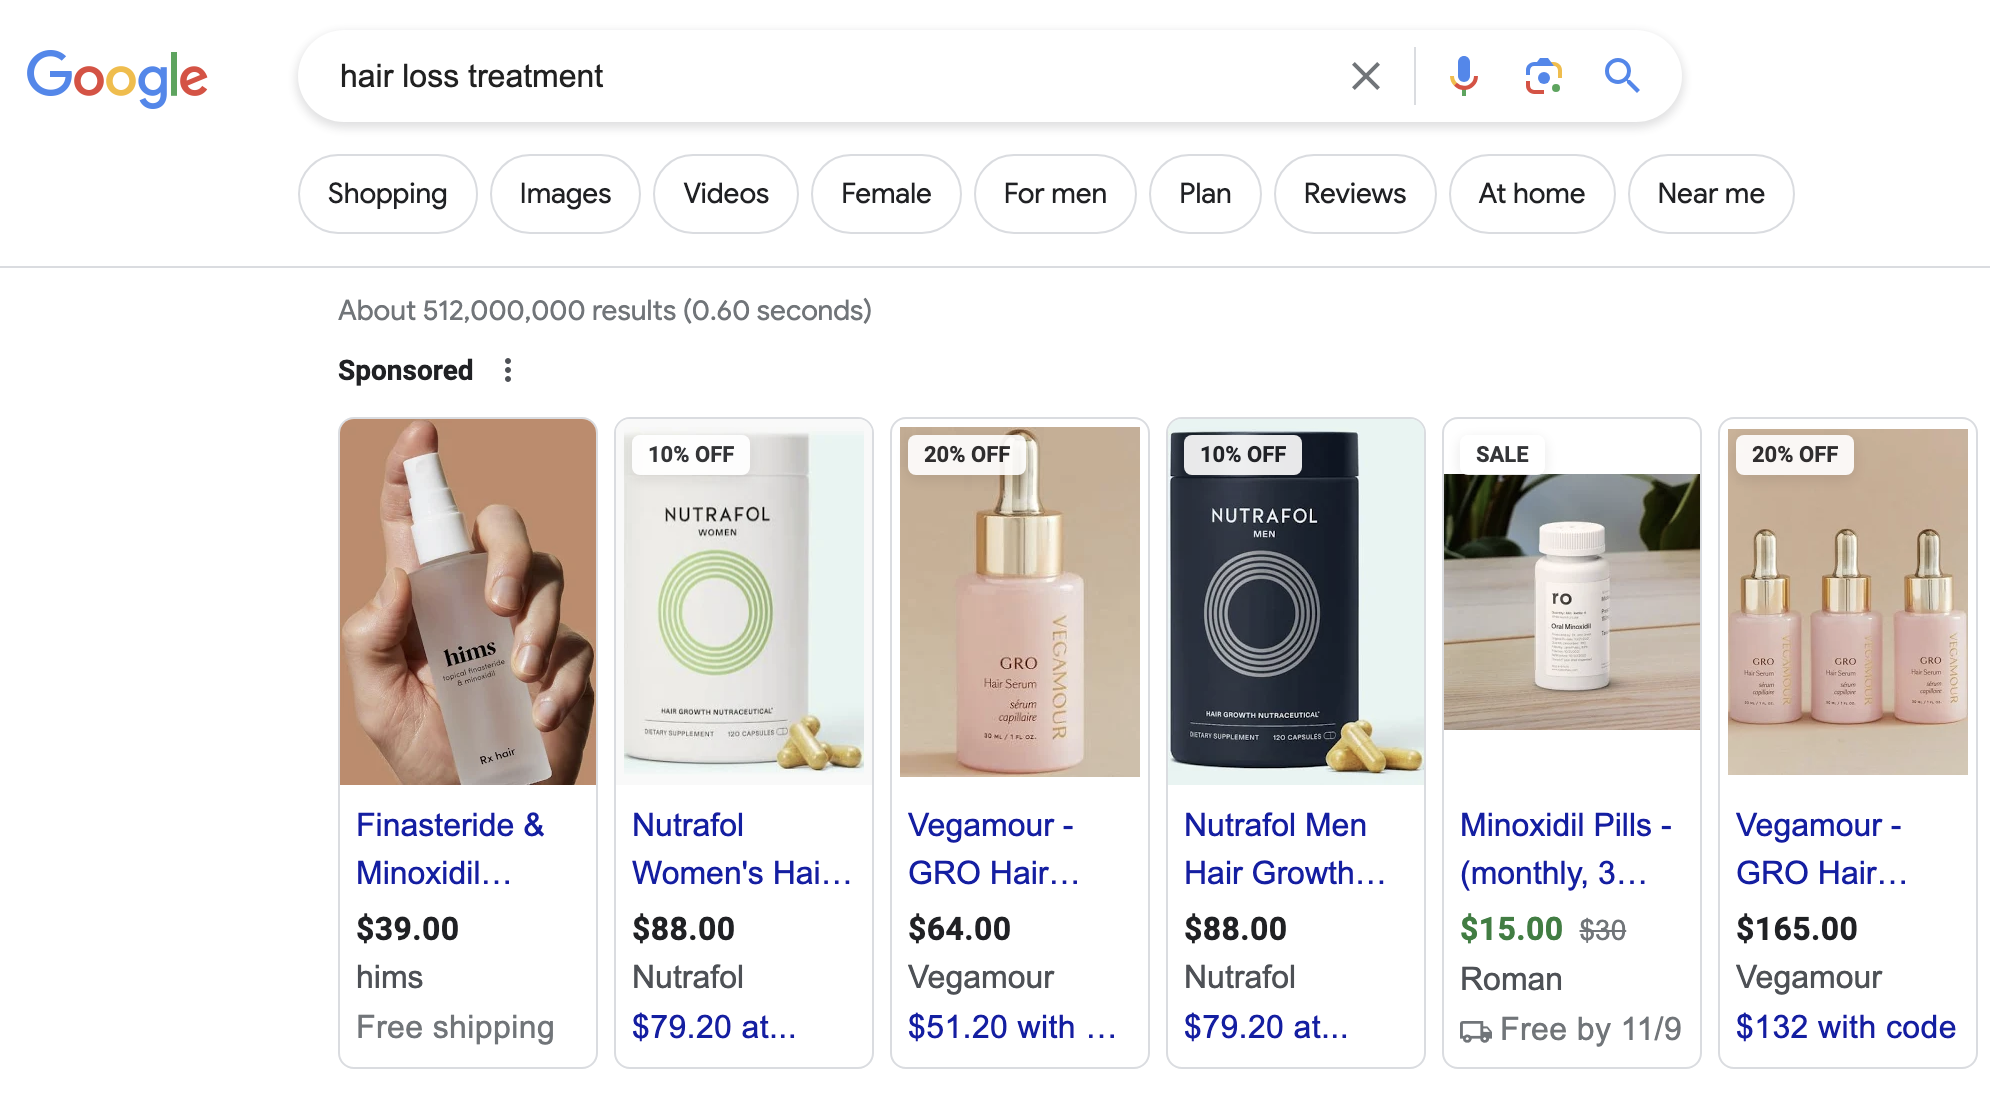The width and height of the screenshot is (1990, 1098).
Task: Click '$79.20 at...' under Nutrafol Men
Action: tap(1266, 1027)
